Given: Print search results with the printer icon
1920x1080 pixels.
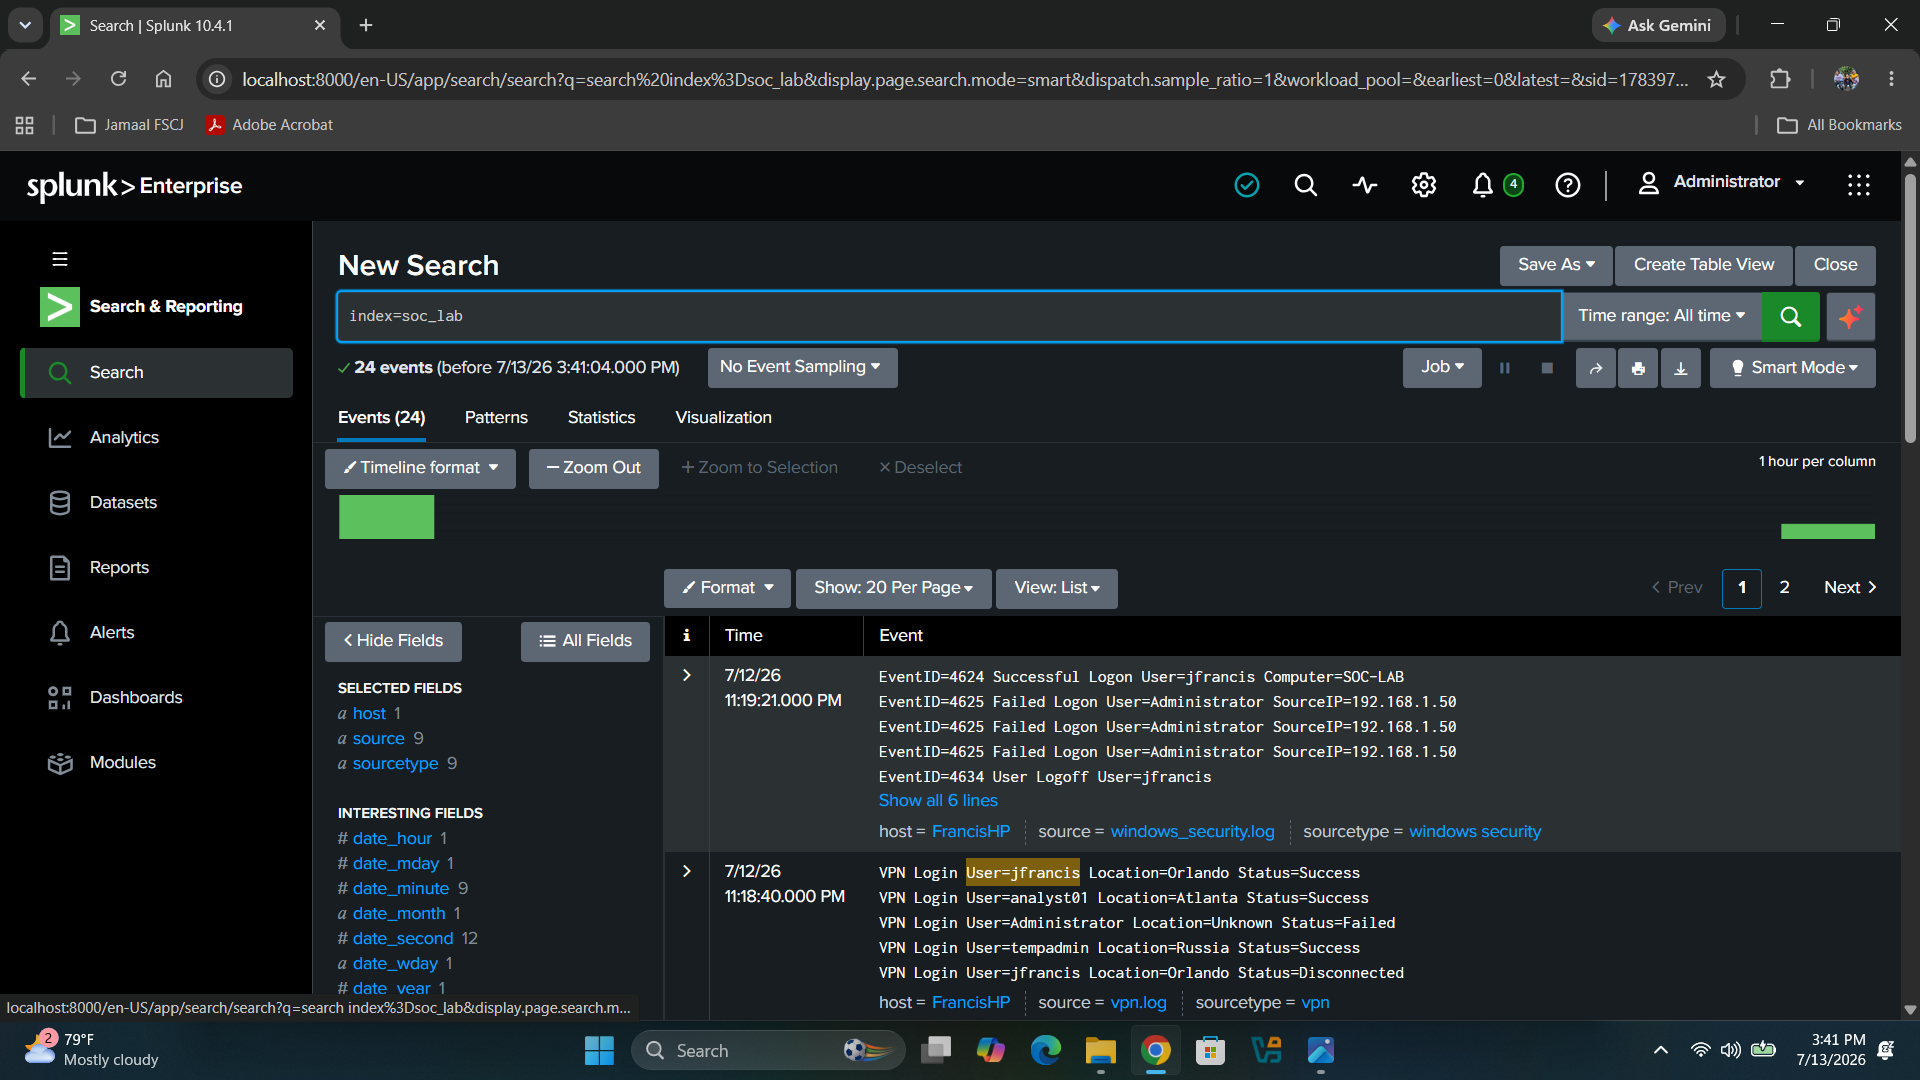Looking at the screenshot, I should [1638, 368].
